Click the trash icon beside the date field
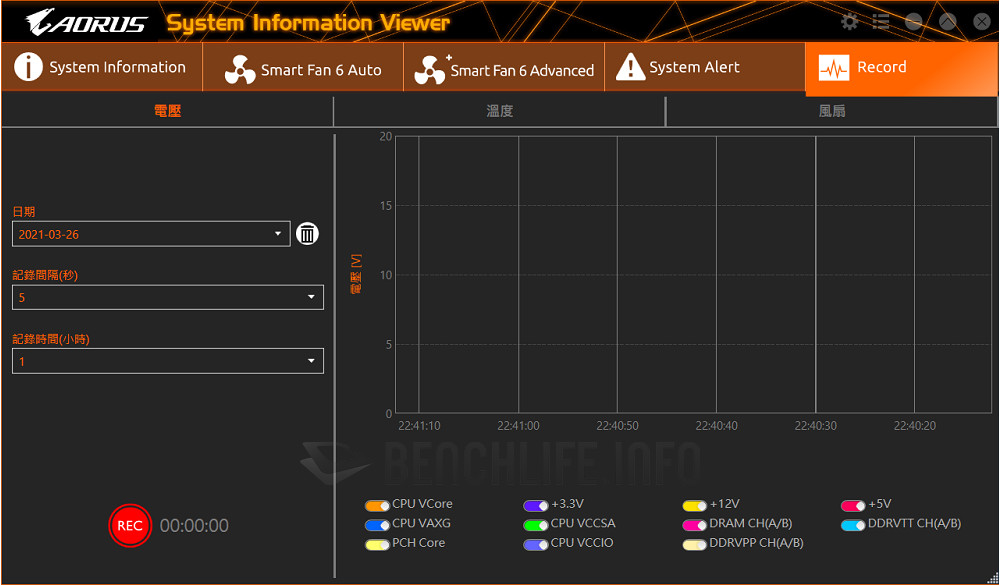 [x=307, y=233]
